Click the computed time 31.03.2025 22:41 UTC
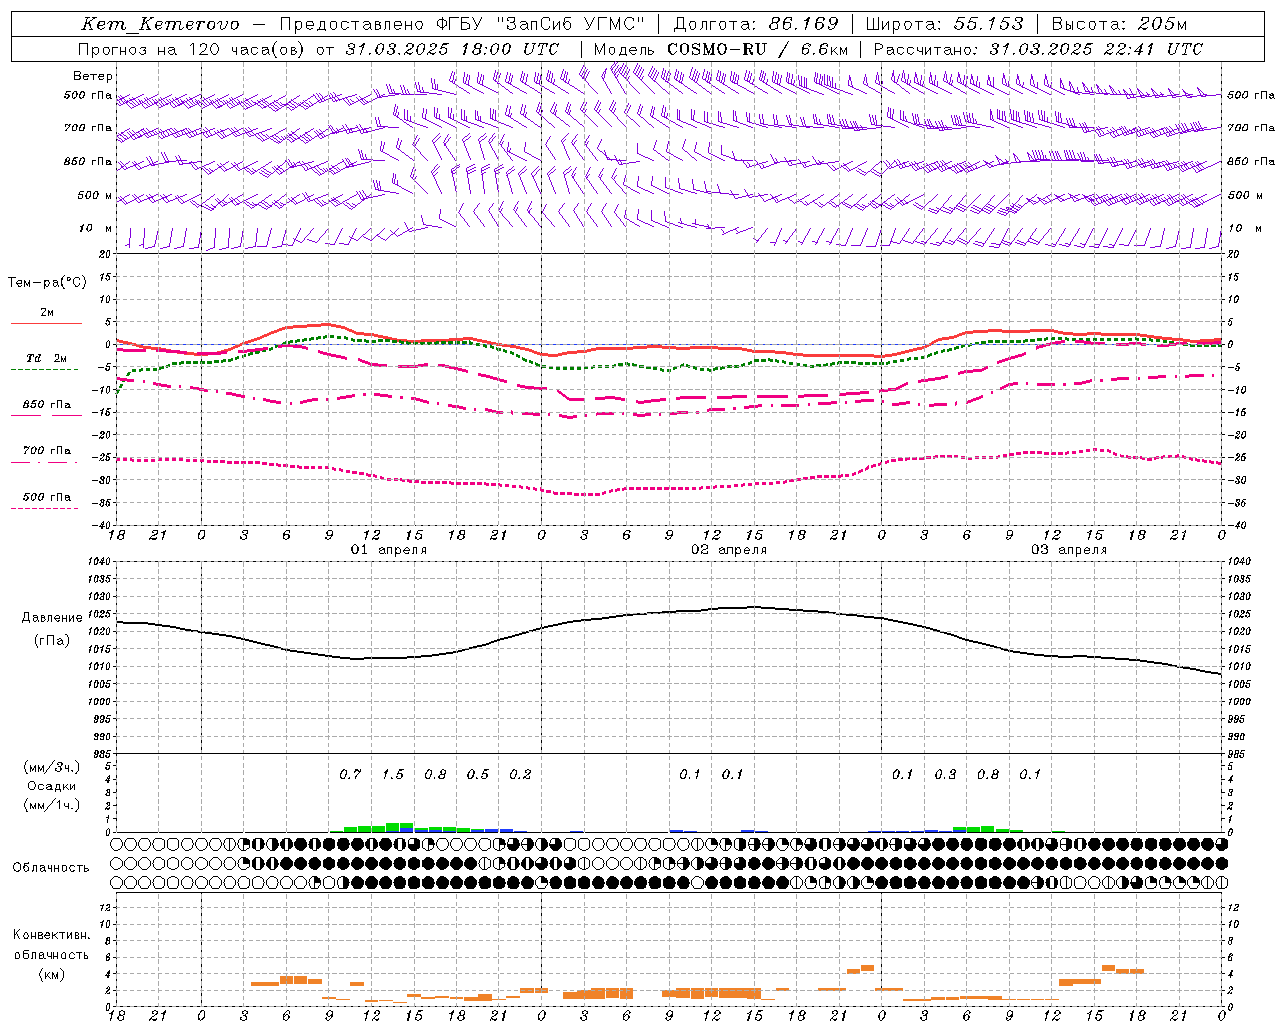This screenshot has width=1280, height=1024. (x=1096, y=49)
